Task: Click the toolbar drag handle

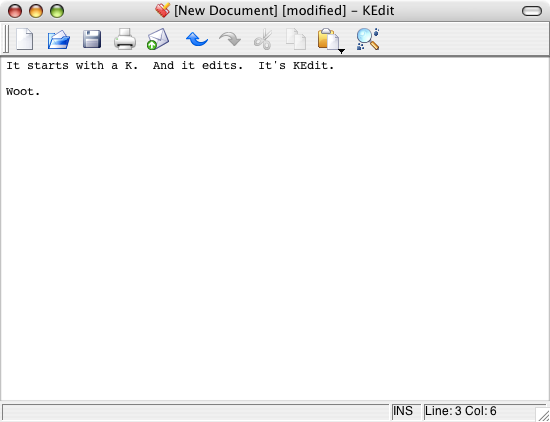Action: [x=6, y=39]
